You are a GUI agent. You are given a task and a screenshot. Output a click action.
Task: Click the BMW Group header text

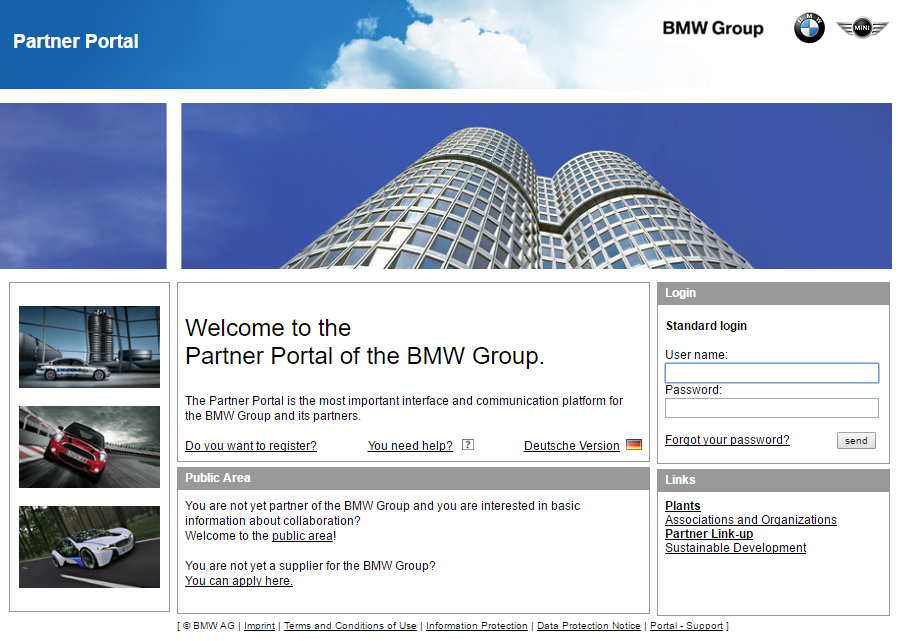pos(713,28)
